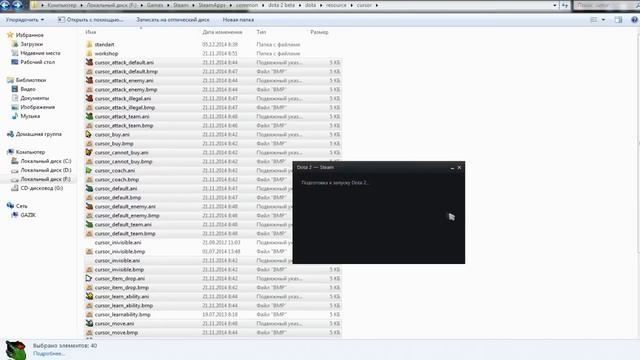Open the Документы library
Image resolution: width=640 pixels, height=360 pixels.
tap(34, 98)
